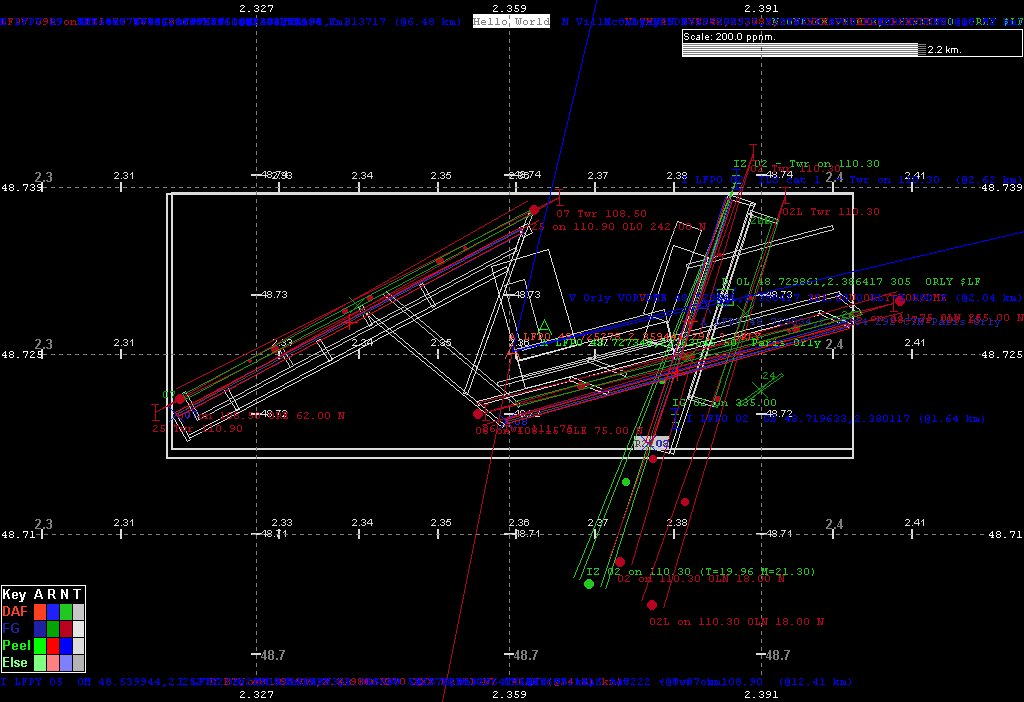Click the green triangle marker near LFPO
The image size is (1024, 702).
[x=545, y=326]
